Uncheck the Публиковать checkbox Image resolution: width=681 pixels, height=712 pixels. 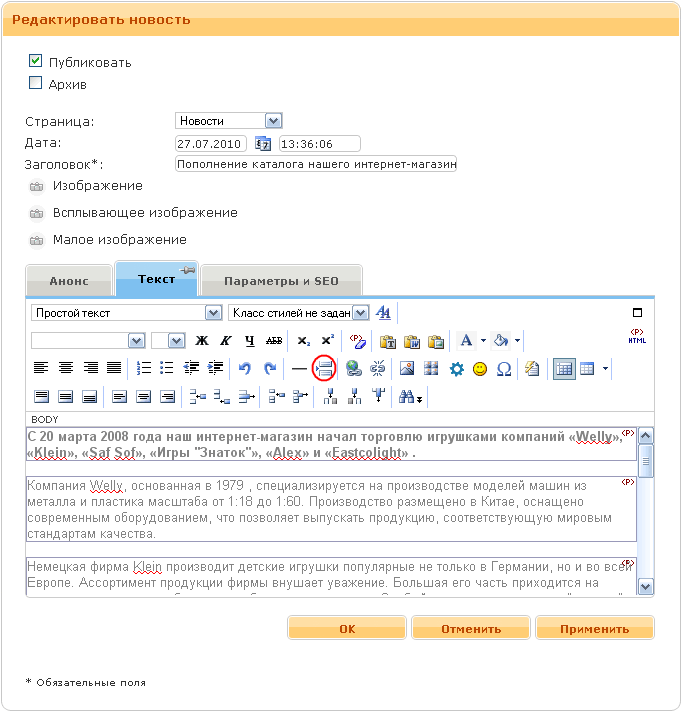click(36, 61)
